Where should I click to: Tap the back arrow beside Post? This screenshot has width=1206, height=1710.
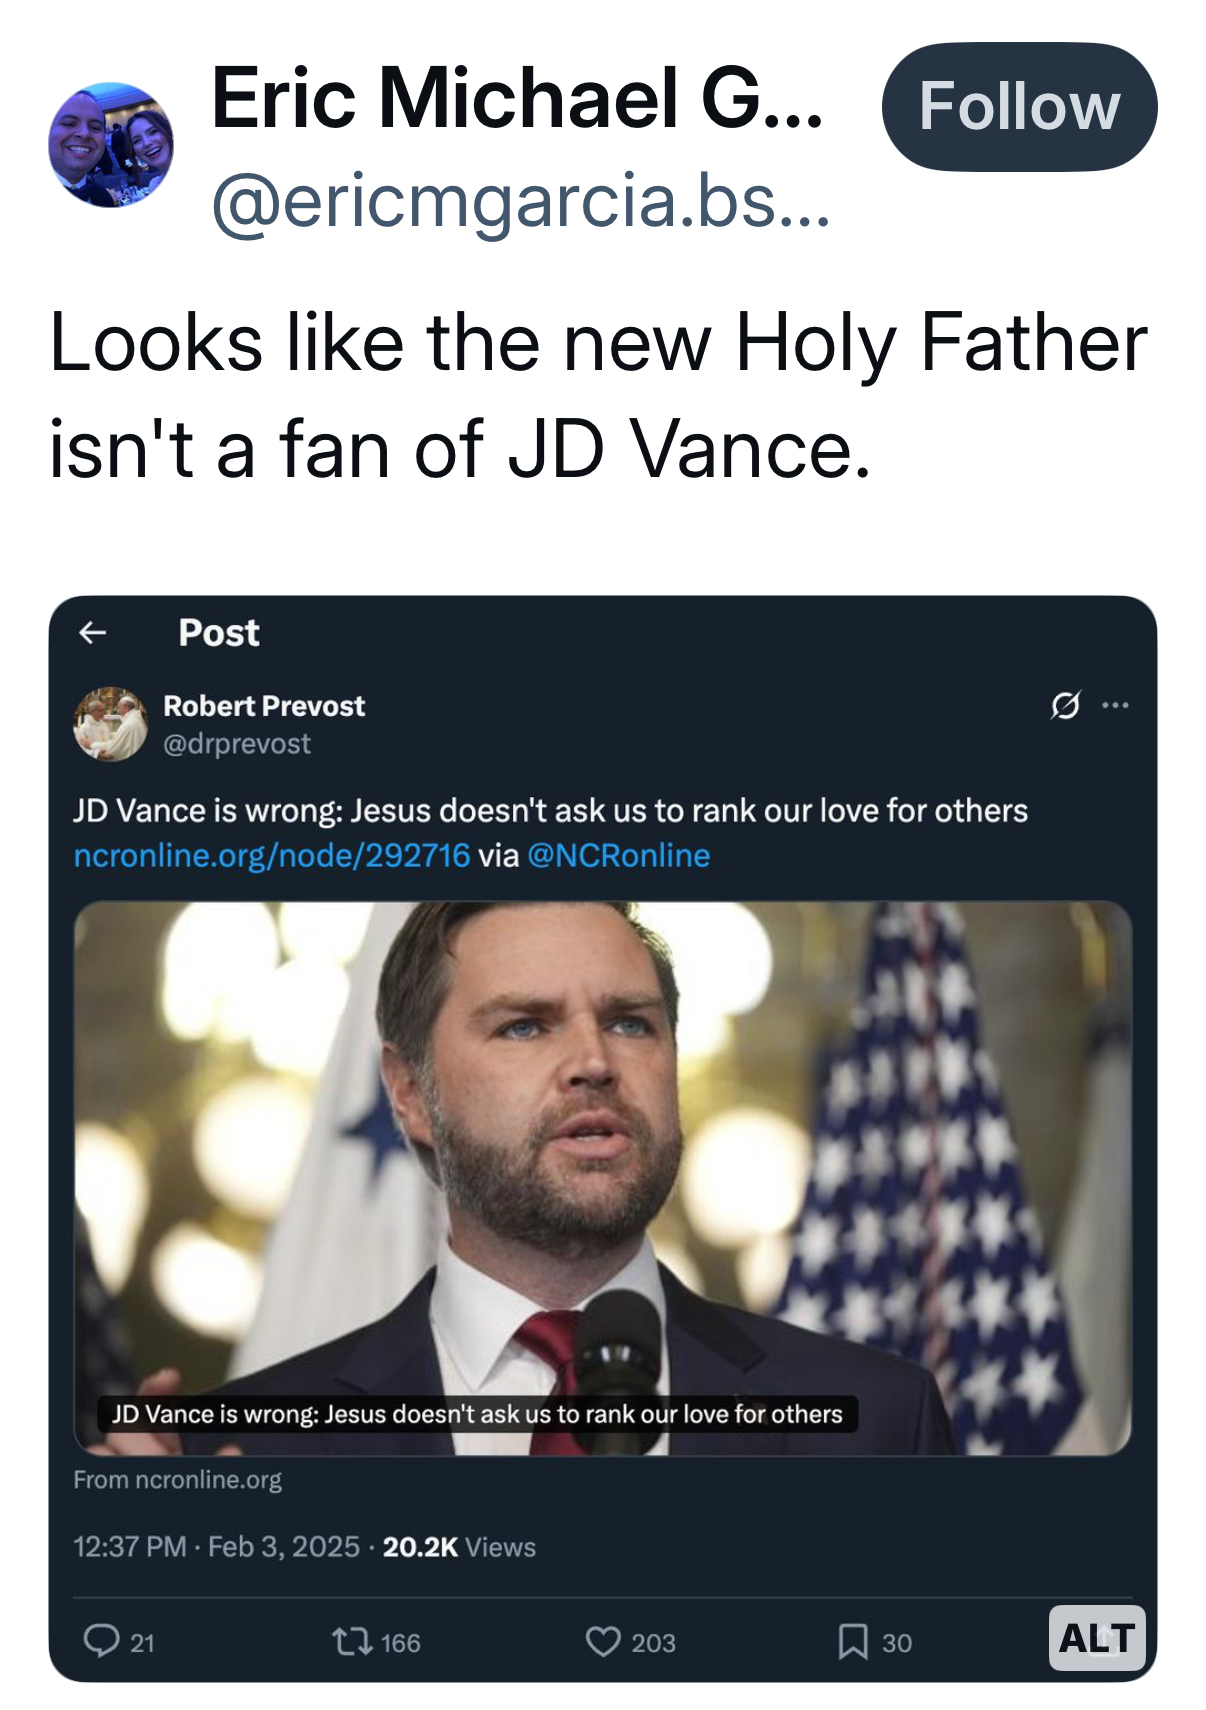[93, 632]
